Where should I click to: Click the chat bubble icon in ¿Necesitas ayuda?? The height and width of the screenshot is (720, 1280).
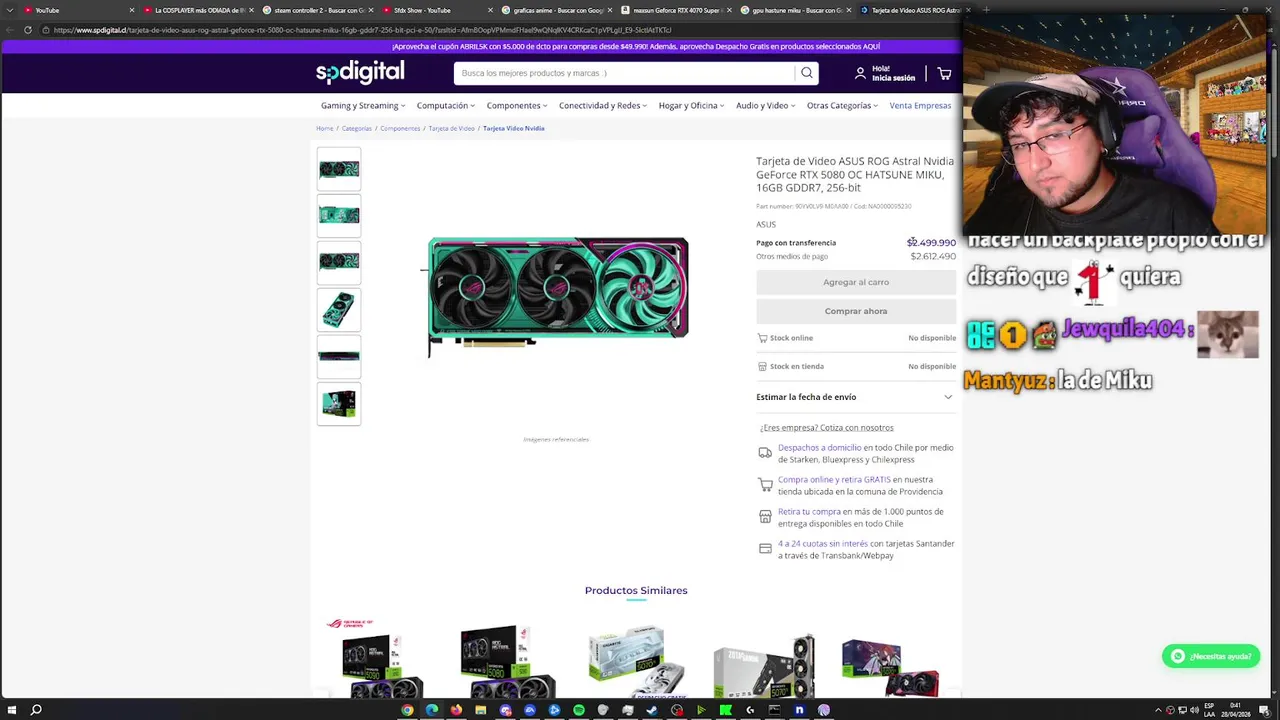click(x=1178, y=656)
